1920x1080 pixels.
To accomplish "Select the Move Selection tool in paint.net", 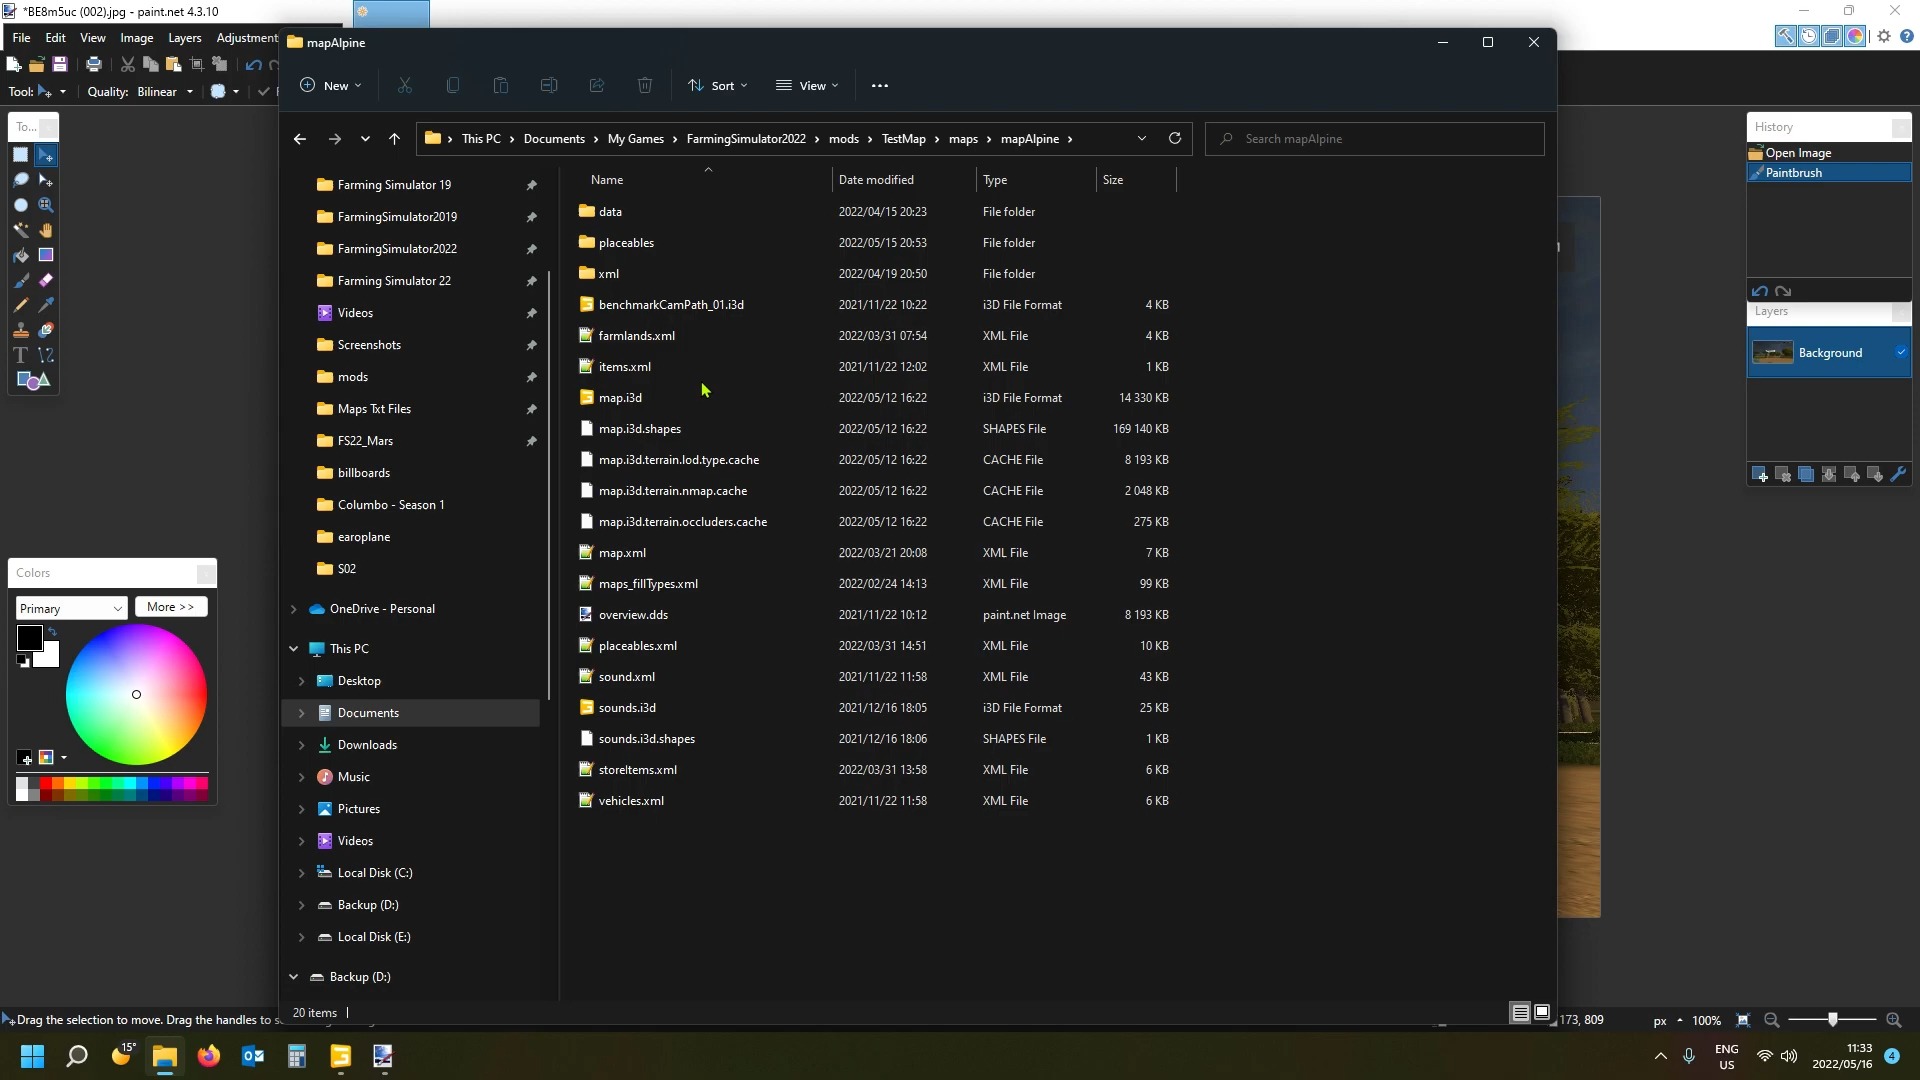I will 45,180.
